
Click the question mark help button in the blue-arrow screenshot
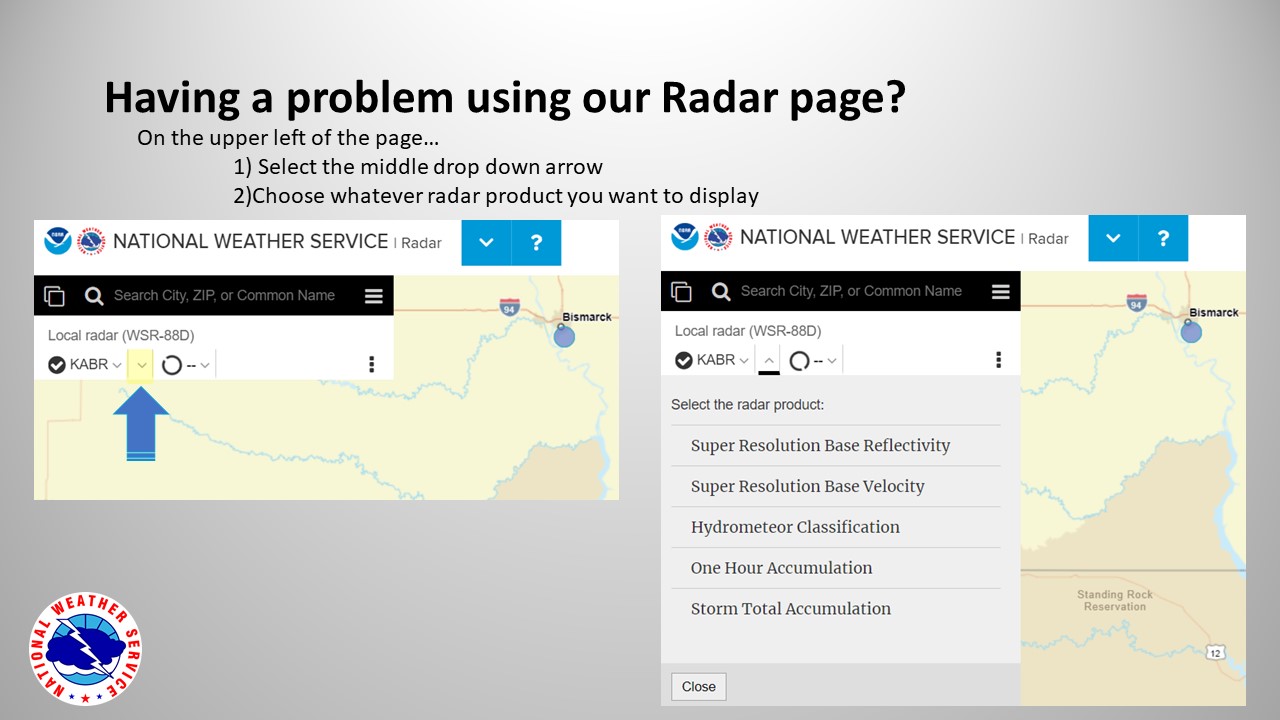click(x=536, y=243)
